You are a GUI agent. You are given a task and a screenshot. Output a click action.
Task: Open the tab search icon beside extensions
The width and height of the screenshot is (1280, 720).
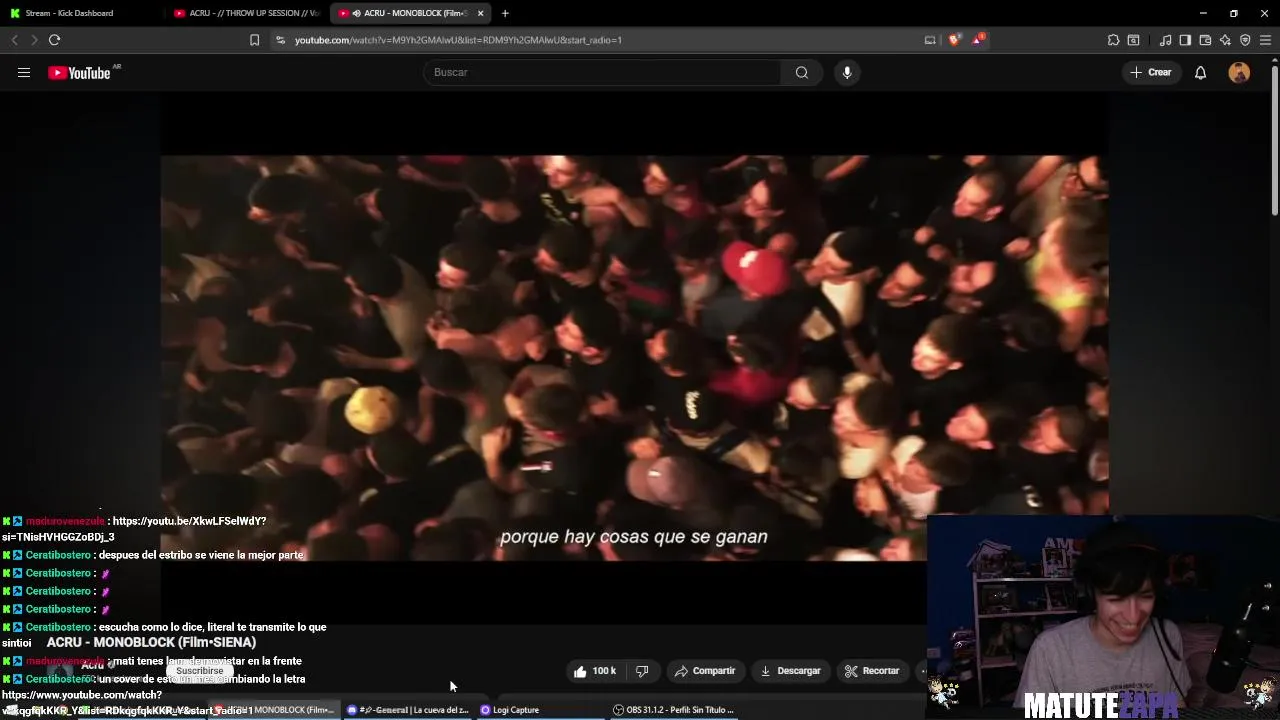1133,40
